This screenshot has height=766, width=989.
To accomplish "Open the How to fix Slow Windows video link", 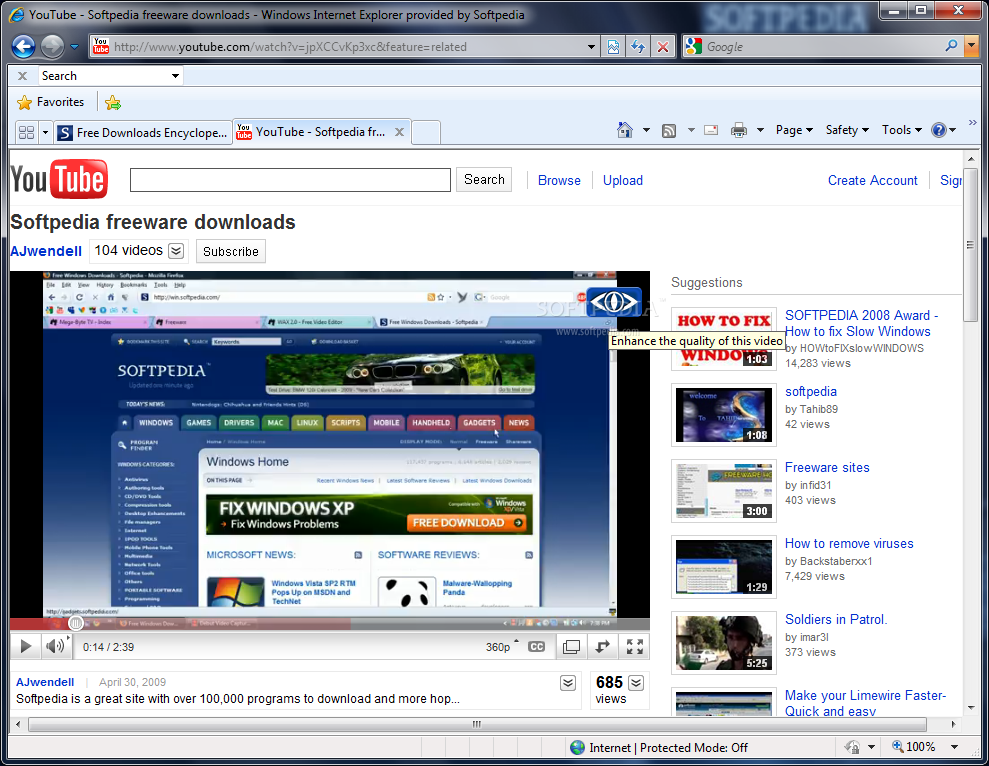I will coord(861,323).
